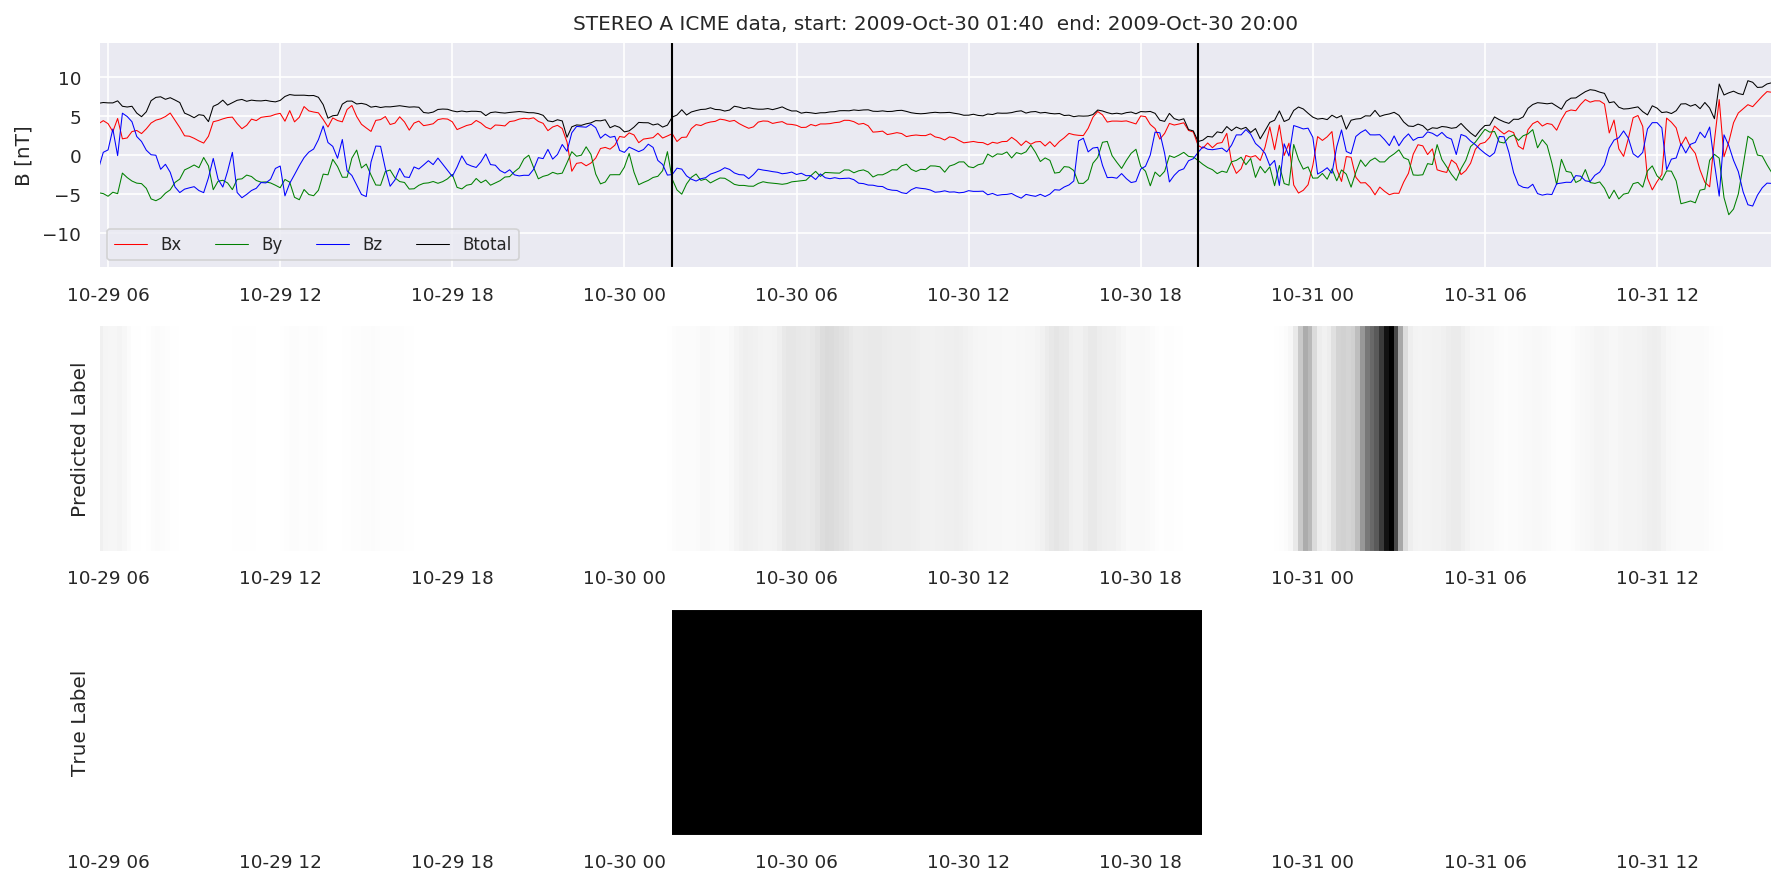Click the black True Label ICME interval block
The width and height of the screenshot is (1786, 886).
(937, 722)
